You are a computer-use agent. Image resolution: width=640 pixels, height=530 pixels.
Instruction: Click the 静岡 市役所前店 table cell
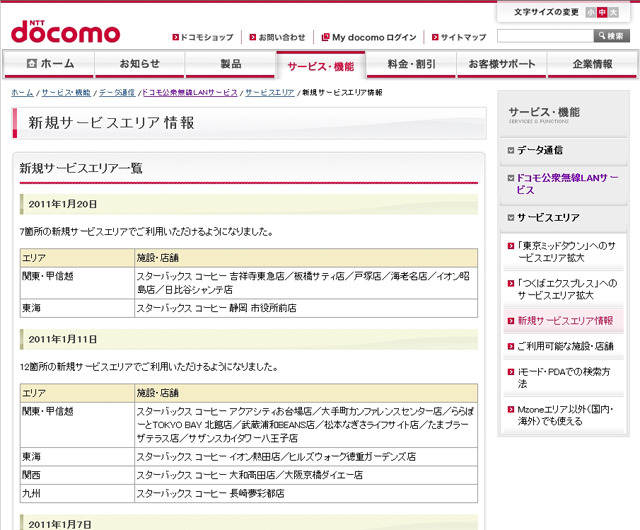click(306, 308)
